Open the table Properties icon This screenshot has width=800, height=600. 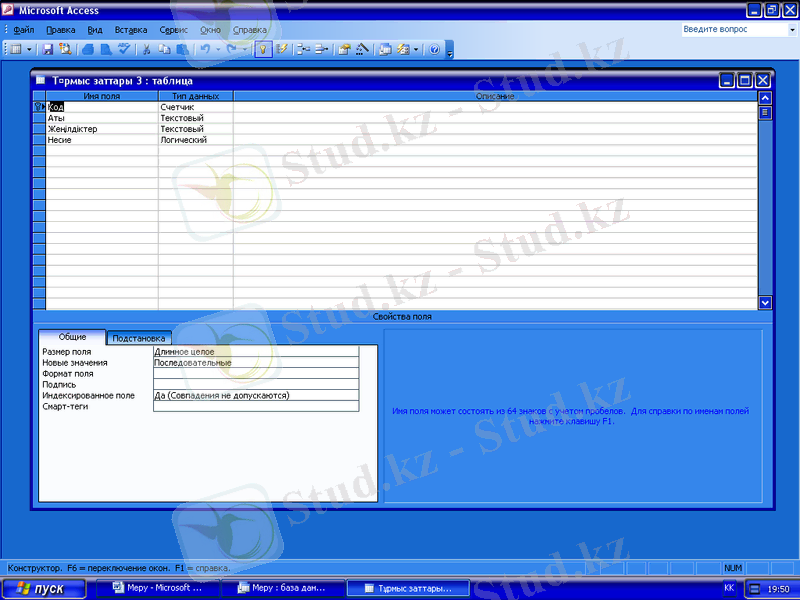click(x=344, y=49)
